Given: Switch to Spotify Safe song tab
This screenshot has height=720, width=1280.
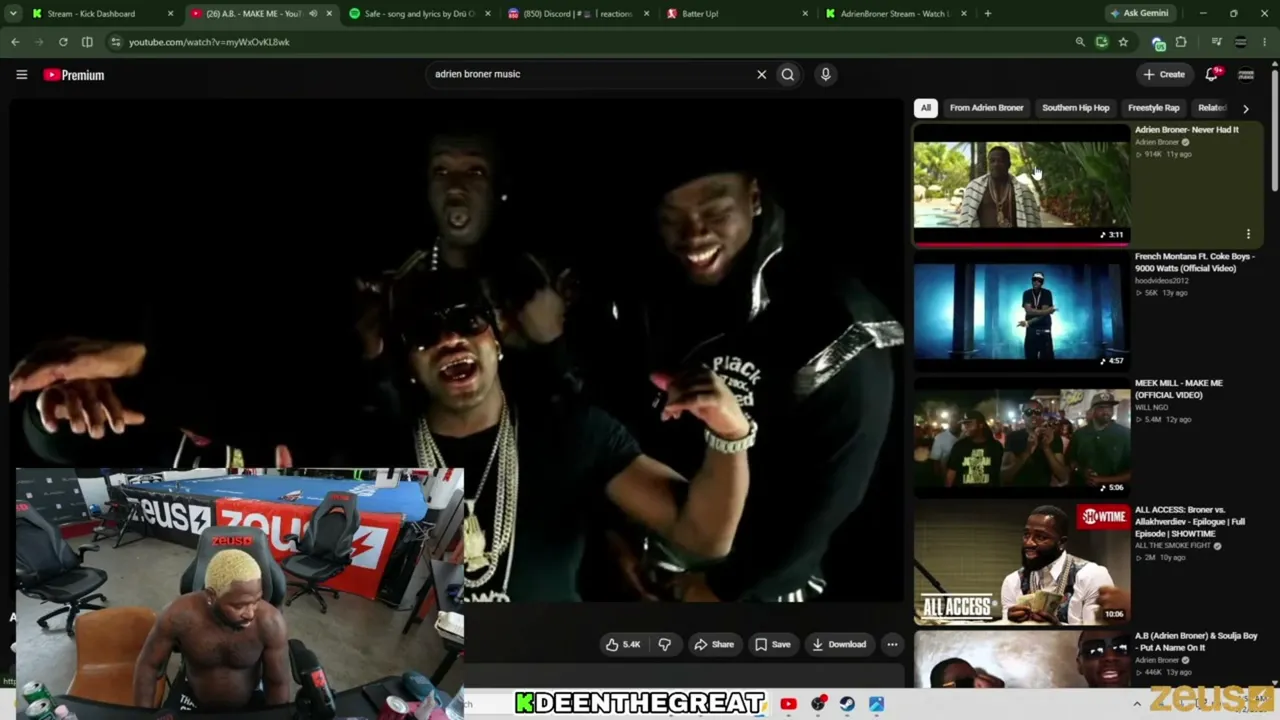Looking at the screenshot, I should point(421,14).
